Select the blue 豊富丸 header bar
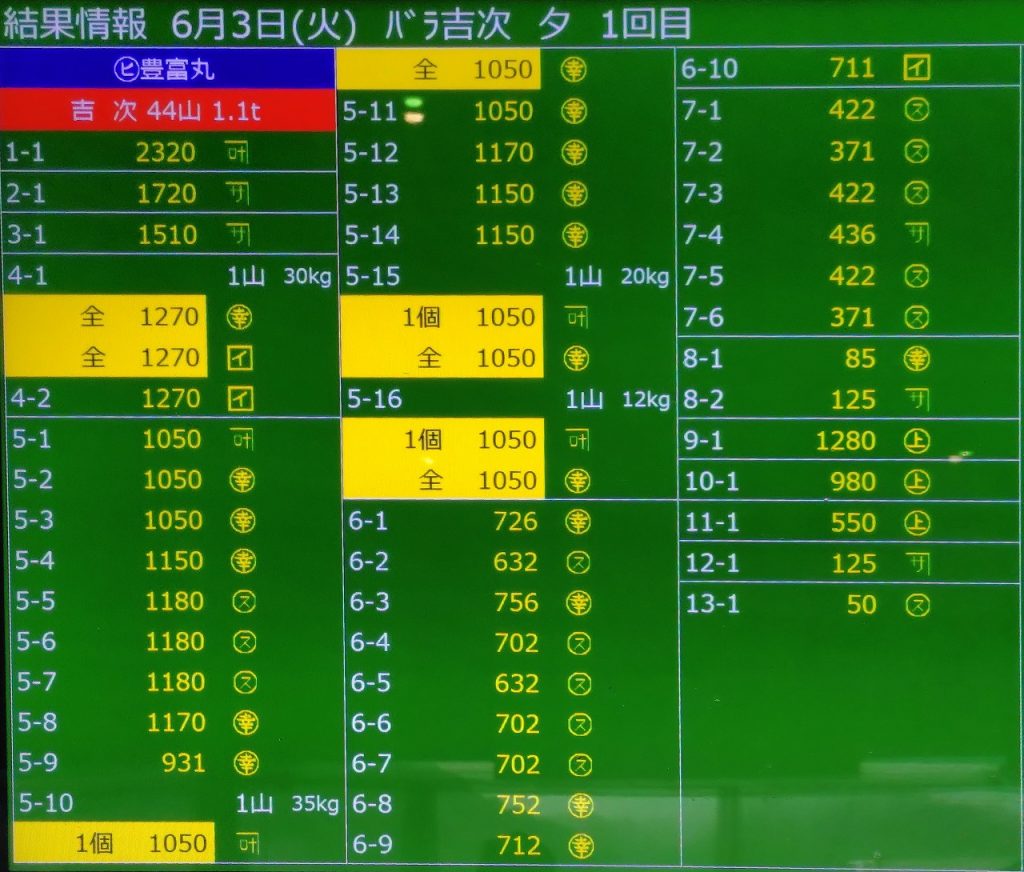 pyautogui.click(x=167, y=70)
